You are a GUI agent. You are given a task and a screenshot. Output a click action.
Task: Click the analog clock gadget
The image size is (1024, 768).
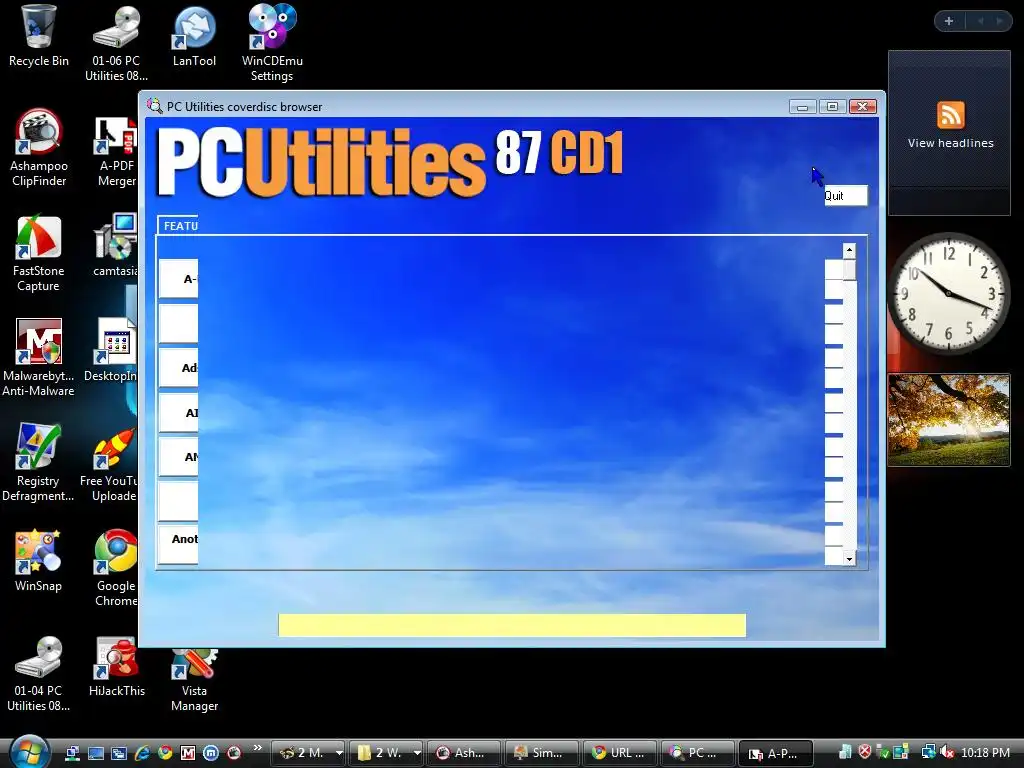949,293
